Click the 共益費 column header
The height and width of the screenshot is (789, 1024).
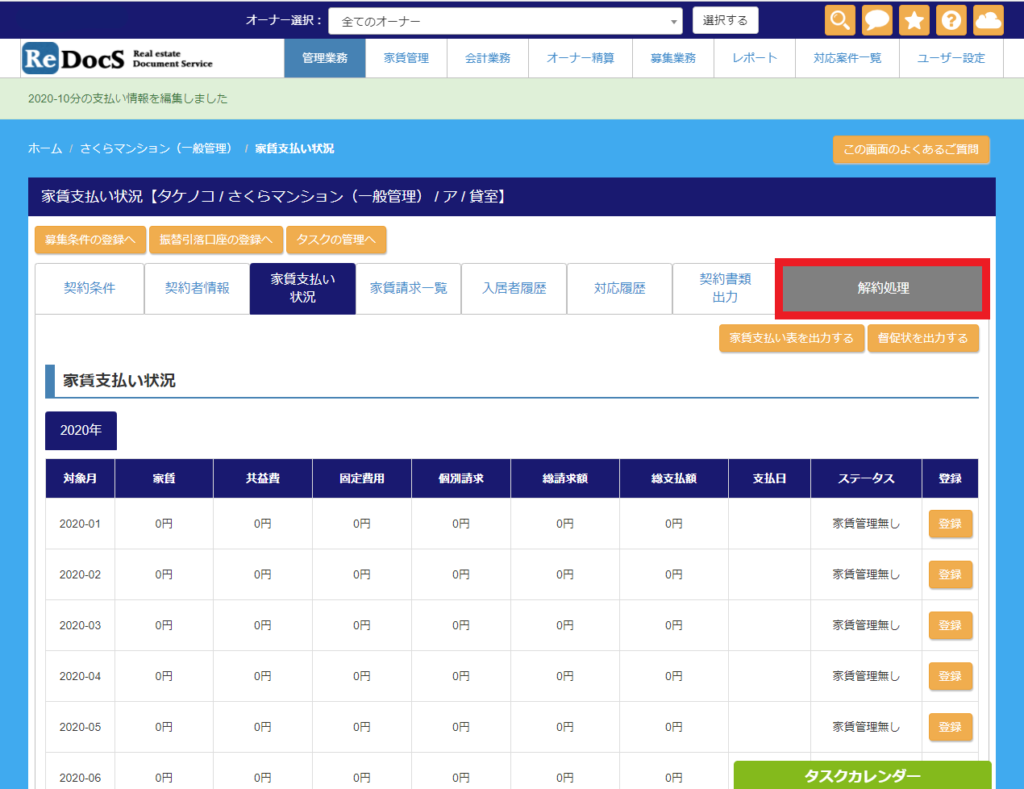pyautogui.click(x=263, y=479)
